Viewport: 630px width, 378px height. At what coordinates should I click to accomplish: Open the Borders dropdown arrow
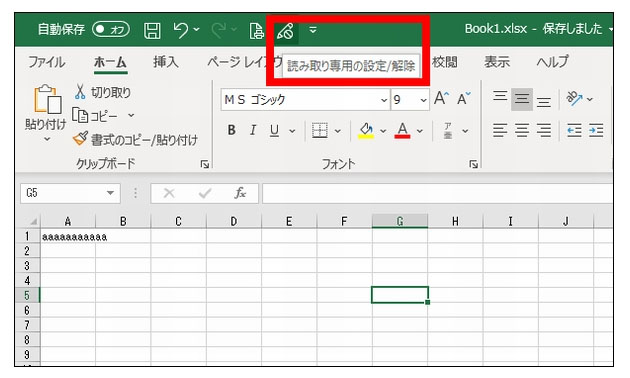[338, 131]
